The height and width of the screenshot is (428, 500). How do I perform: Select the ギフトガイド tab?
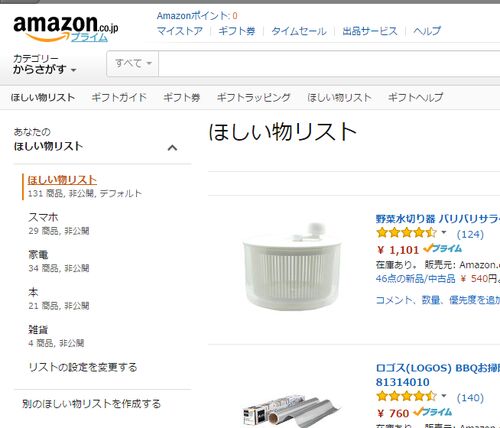[119, 97]
